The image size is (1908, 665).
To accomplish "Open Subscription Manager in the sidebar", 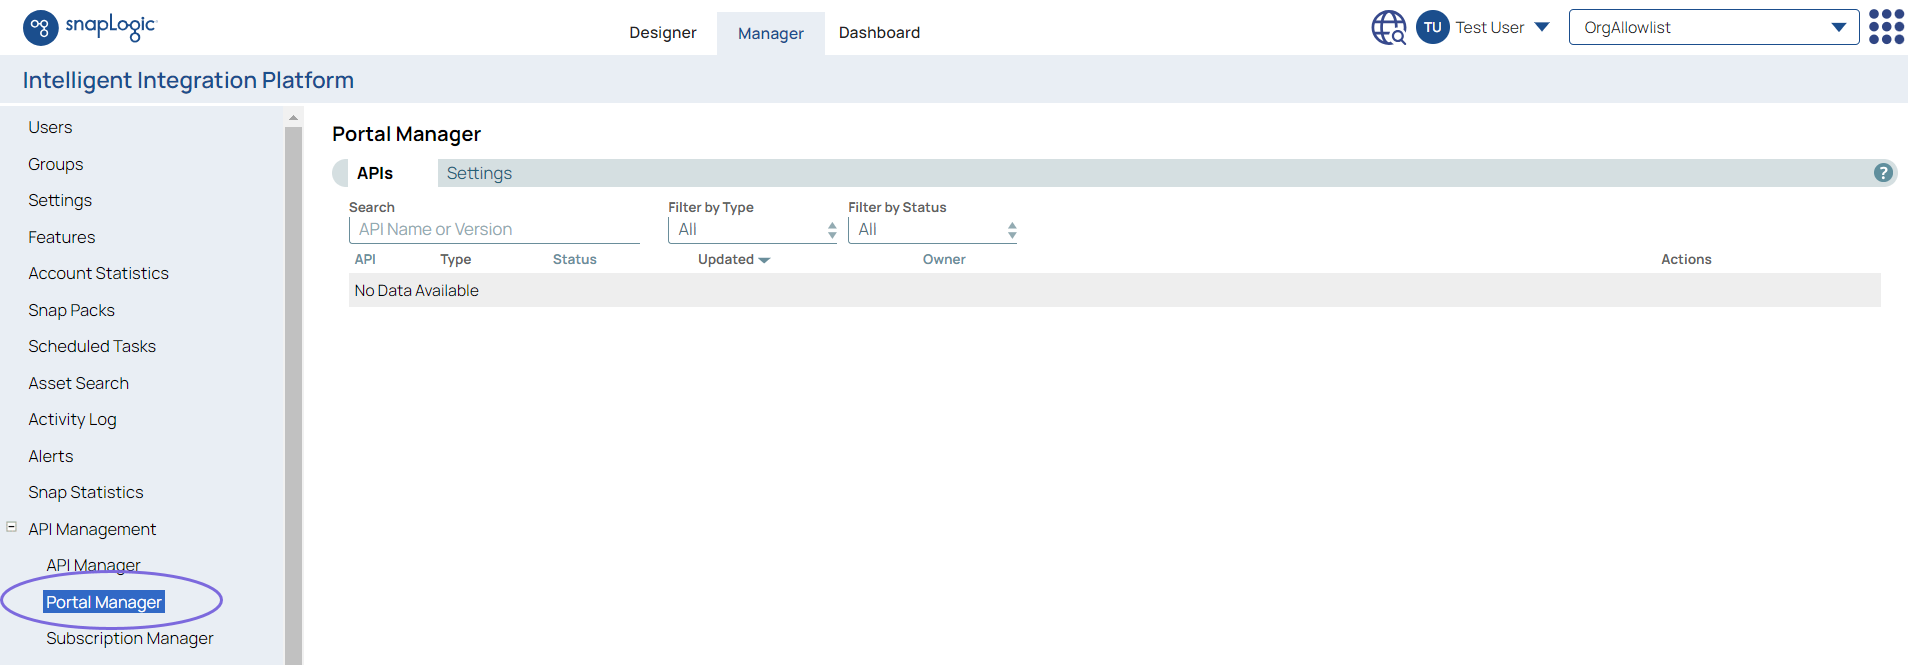I will 130,638.
